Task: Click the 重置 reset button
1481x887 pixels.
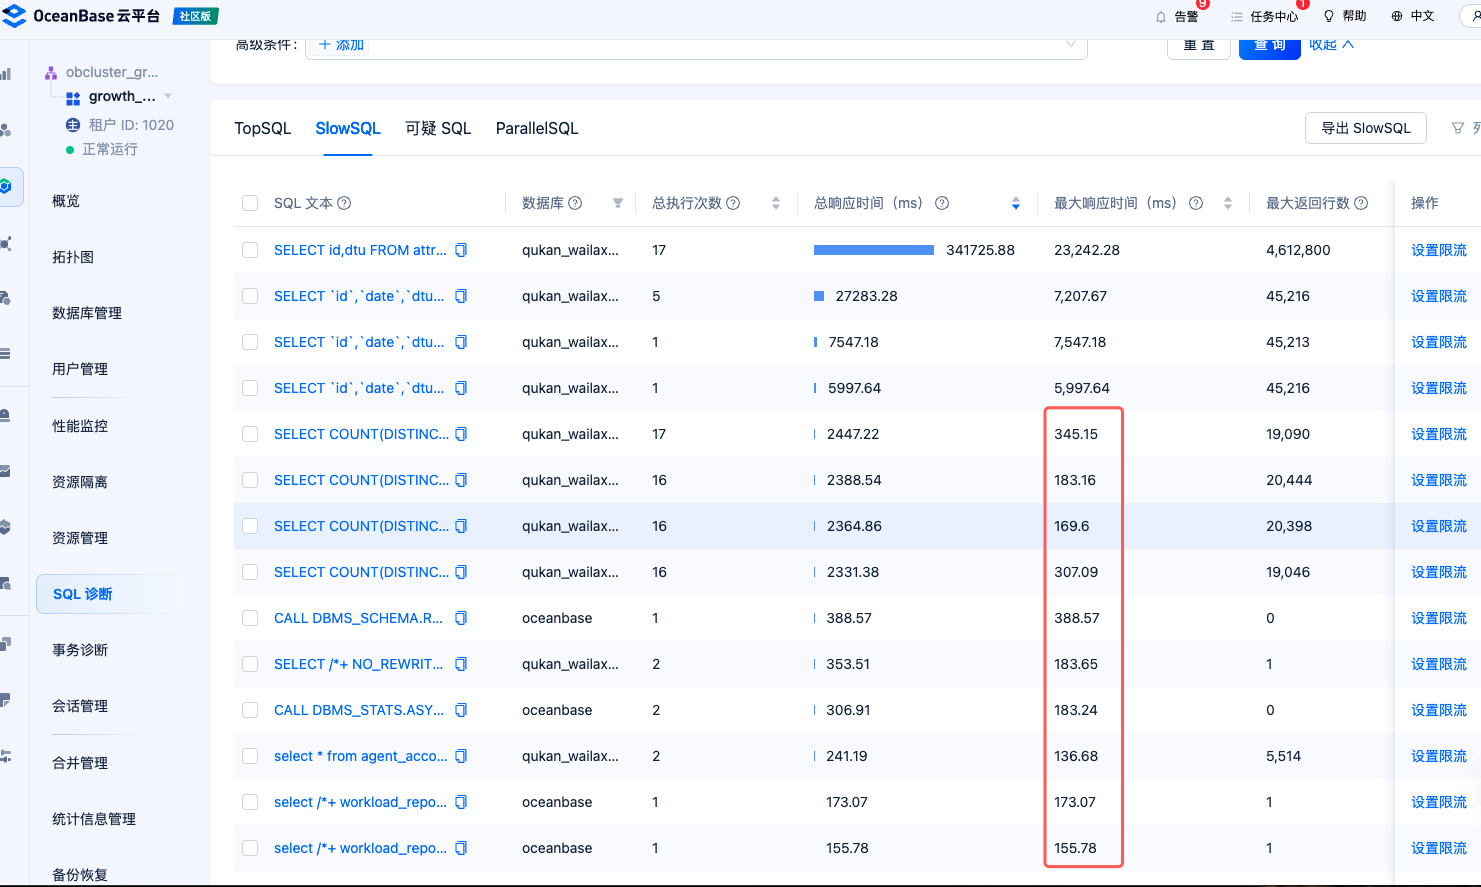Action: click(x=1199, y=47)
